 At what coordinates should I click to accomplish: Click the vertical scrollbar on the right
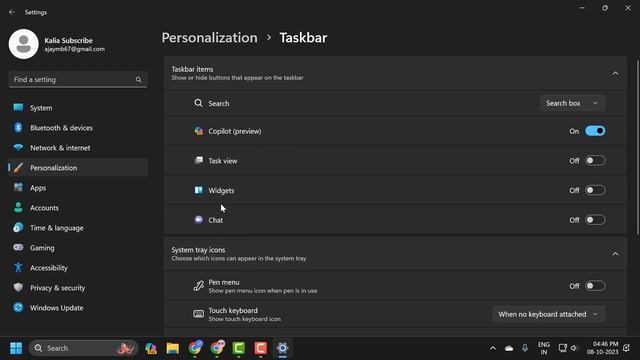[x=638, y=147]
